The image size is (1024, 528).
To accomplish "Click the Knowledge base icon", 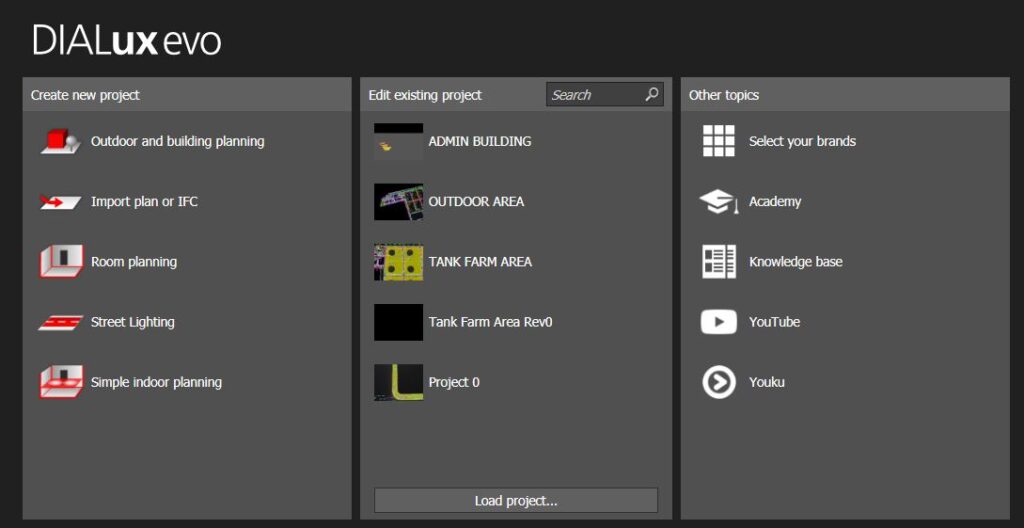I will 718,262.
